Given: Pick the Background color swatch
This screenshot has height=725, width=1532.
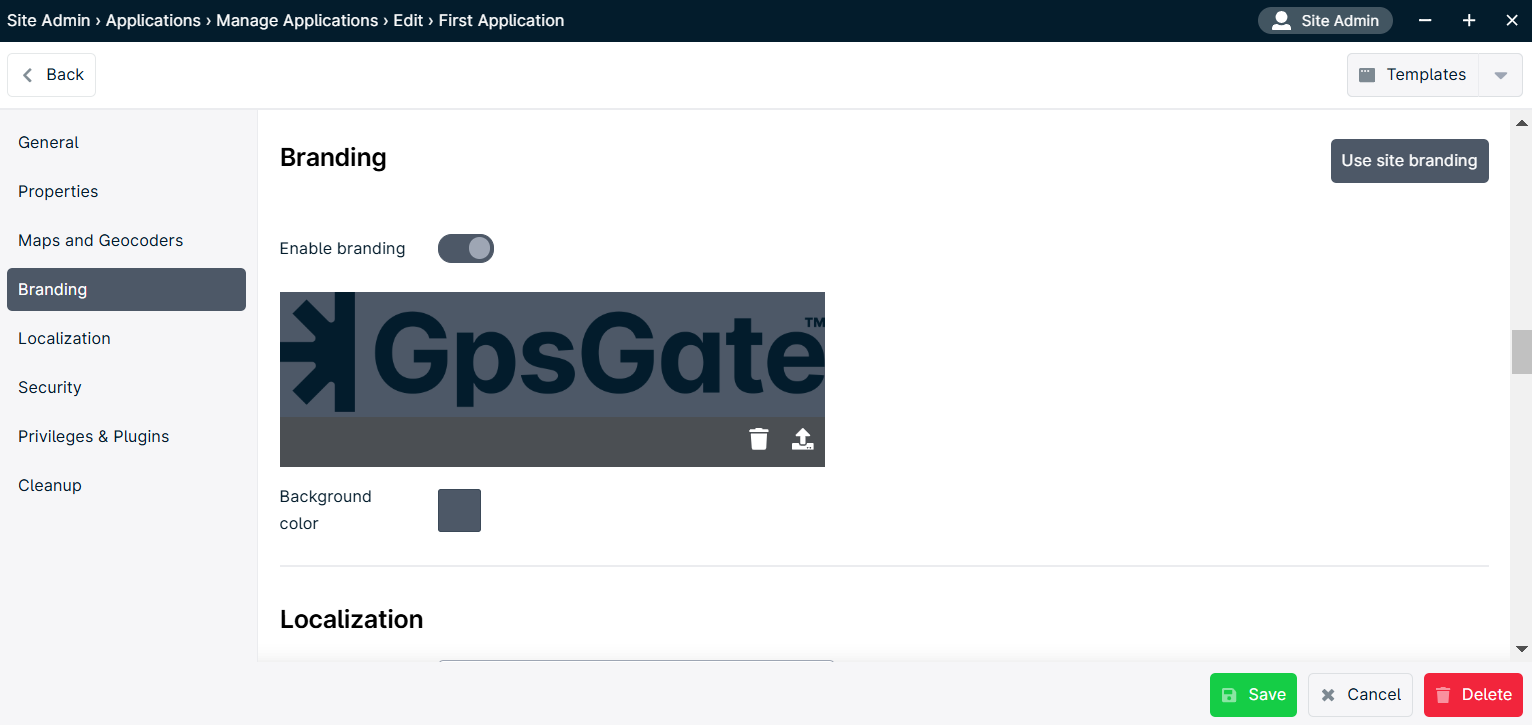Looking at the screenshot, I should pos(459,510).
